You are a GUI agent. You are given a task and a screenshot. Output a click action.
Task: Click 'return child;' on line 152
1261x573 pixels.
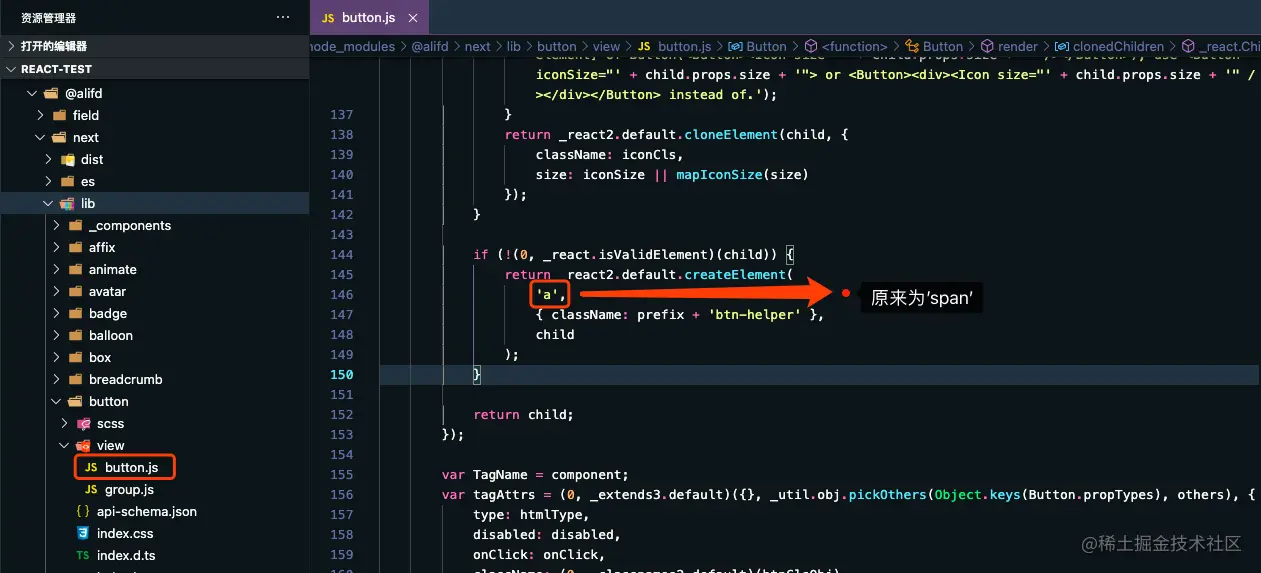pos(523,414)
